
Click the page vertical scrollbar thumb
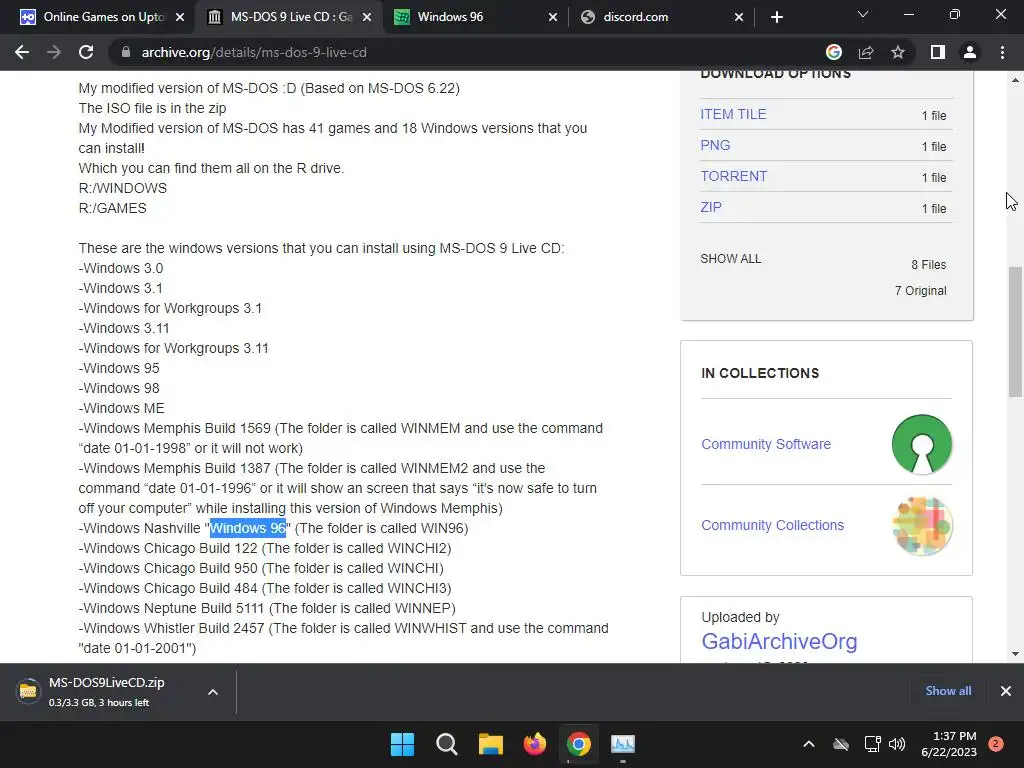(1015, 332)
